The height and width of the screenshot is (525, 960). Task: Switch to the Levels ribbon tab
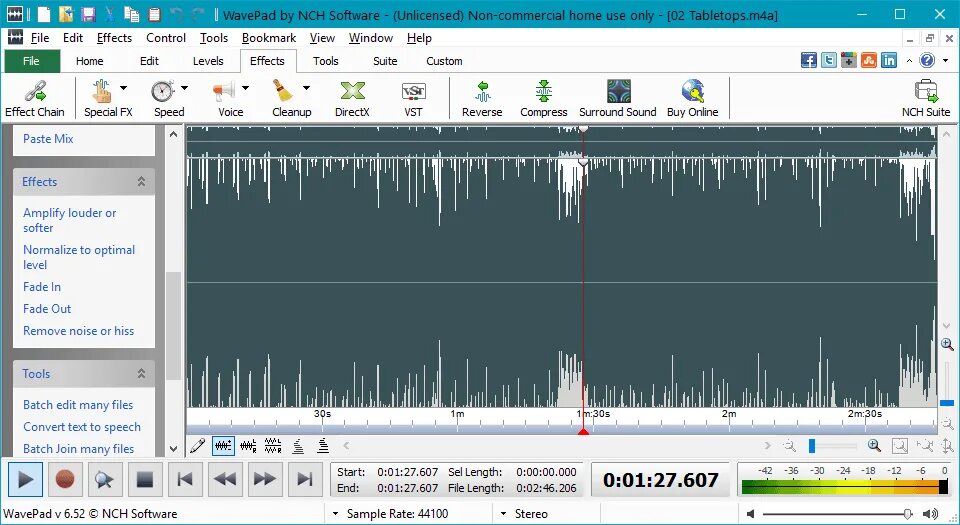coord(208,61)
